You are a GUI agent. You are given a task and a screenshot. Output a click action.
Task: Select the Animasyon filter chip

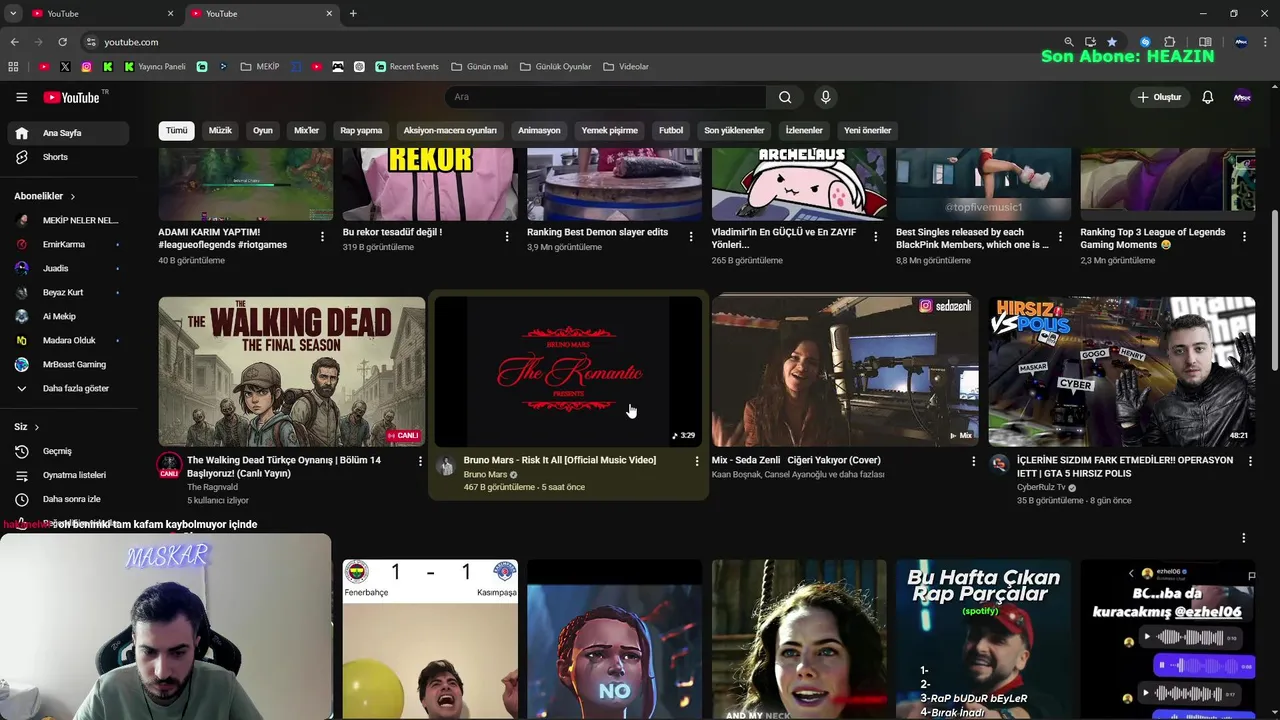coord(539,130)
